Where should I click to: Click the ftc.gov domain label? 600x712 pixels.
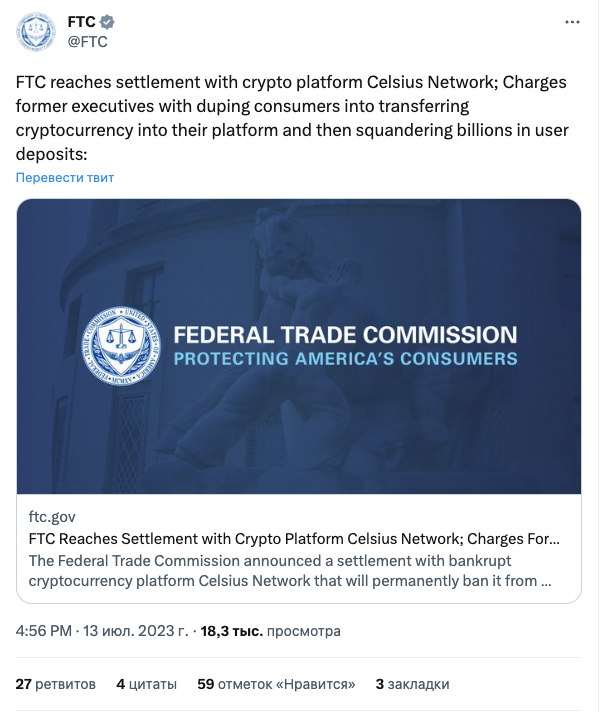(52, 517)
